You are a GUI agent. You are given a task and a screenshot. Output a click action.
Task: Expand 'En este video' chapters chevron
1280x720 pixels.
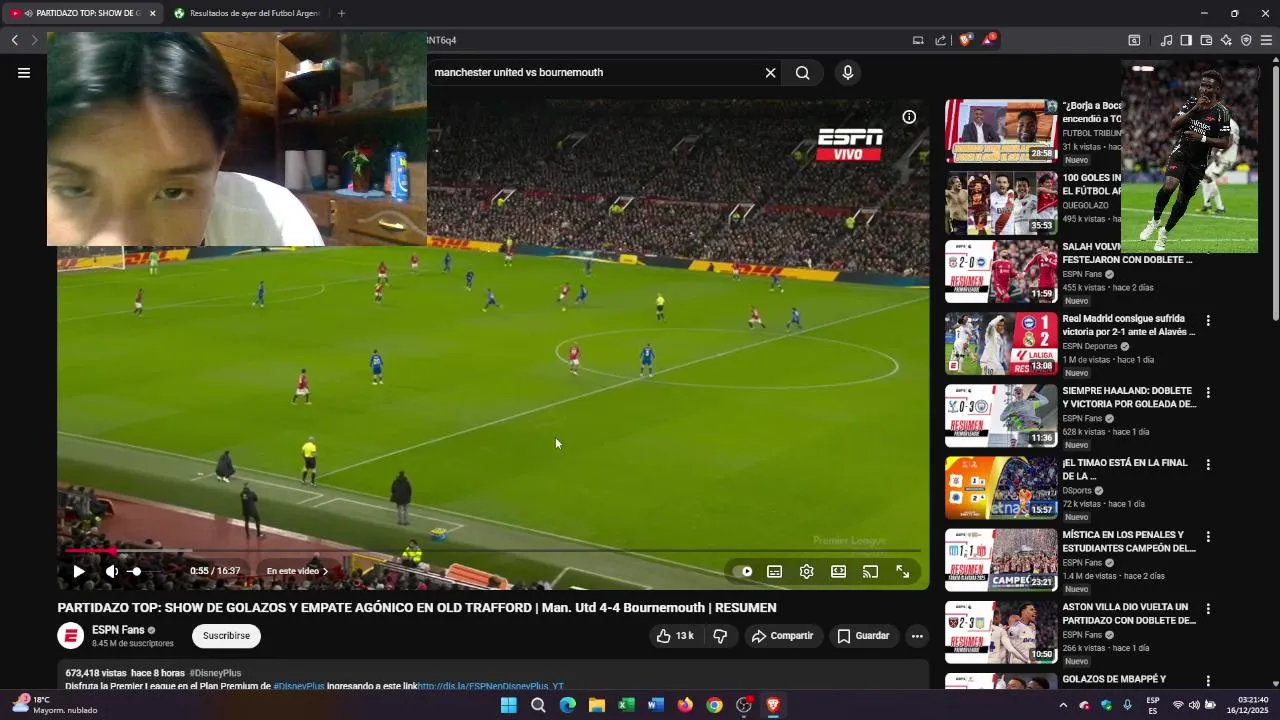tap(325, 571)
